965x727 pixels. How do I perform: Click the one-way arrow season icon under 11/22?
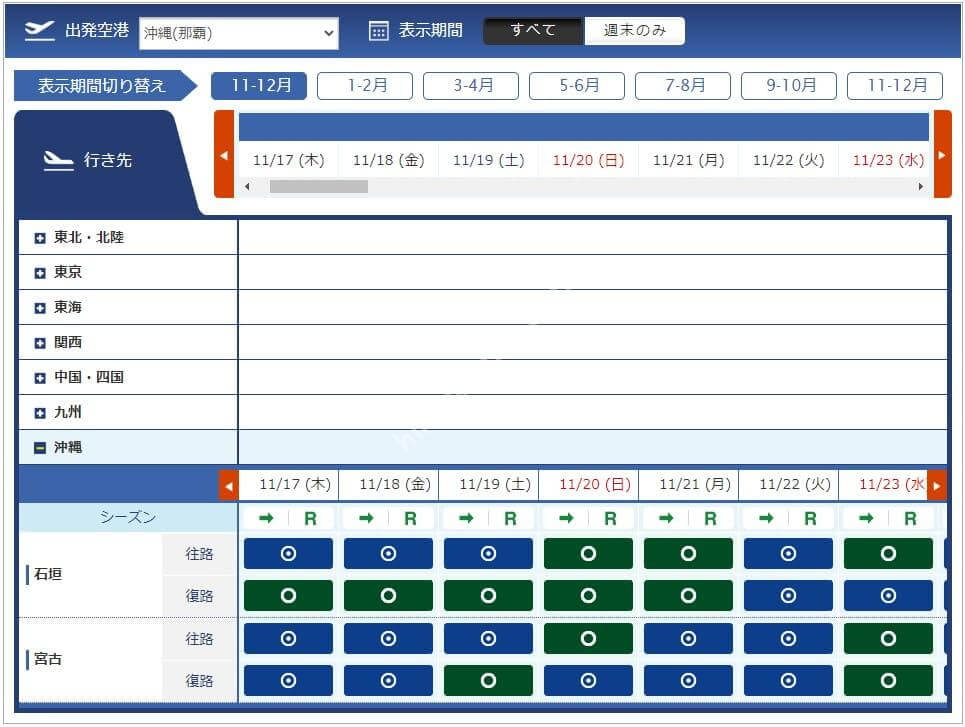pos(766,518)
